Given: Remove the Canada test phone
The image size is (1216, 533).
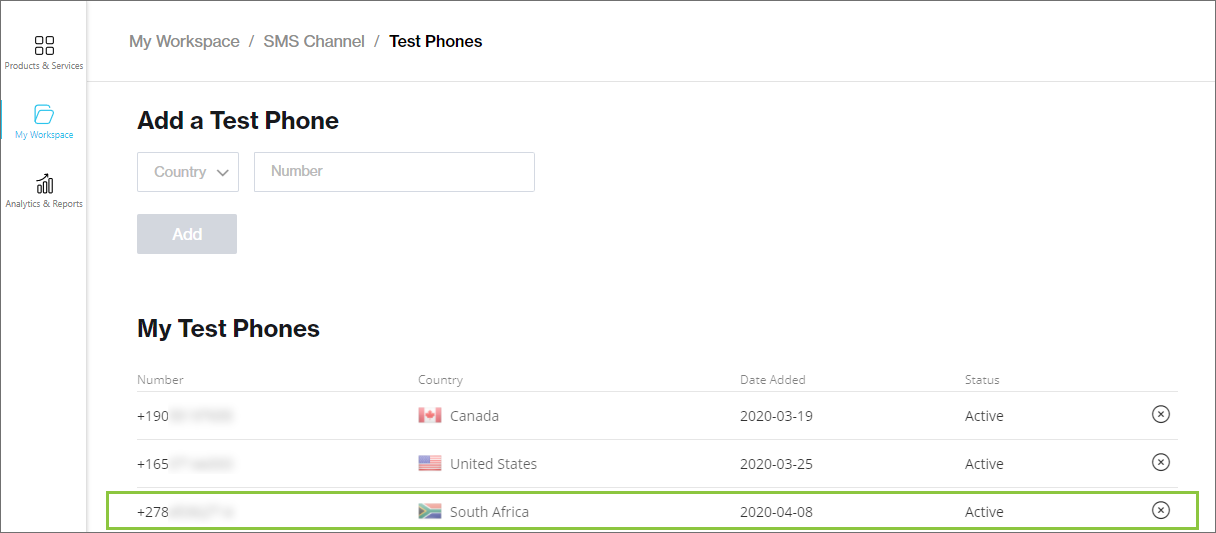Looking at the screenshot, I should [1160, 415].
